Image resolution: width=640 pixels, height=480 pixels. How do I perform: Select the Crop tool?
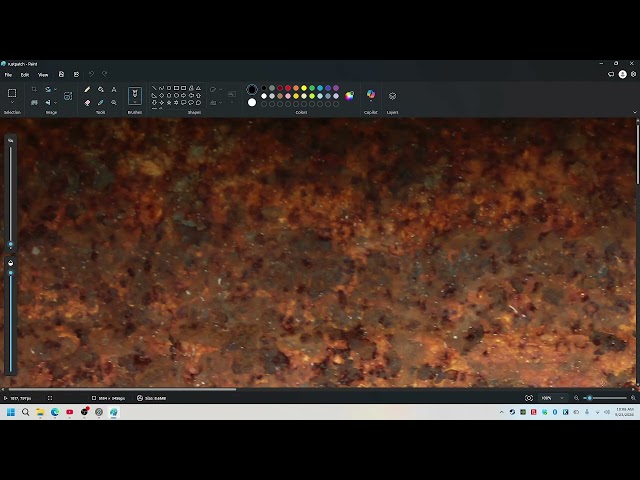34,89
